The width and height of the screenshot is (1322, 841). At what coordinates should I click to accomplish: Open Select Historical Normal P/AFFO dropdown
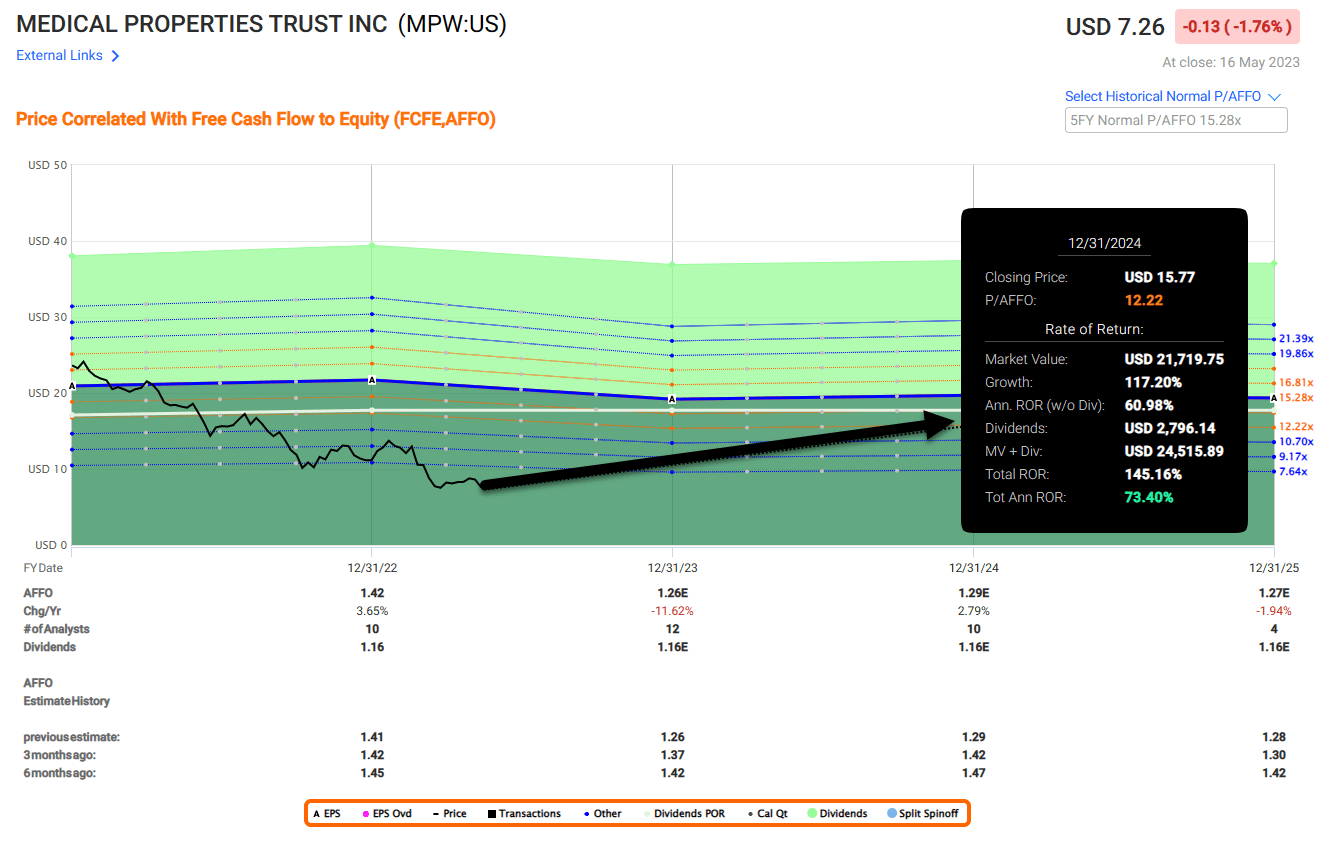point(1173,97)
